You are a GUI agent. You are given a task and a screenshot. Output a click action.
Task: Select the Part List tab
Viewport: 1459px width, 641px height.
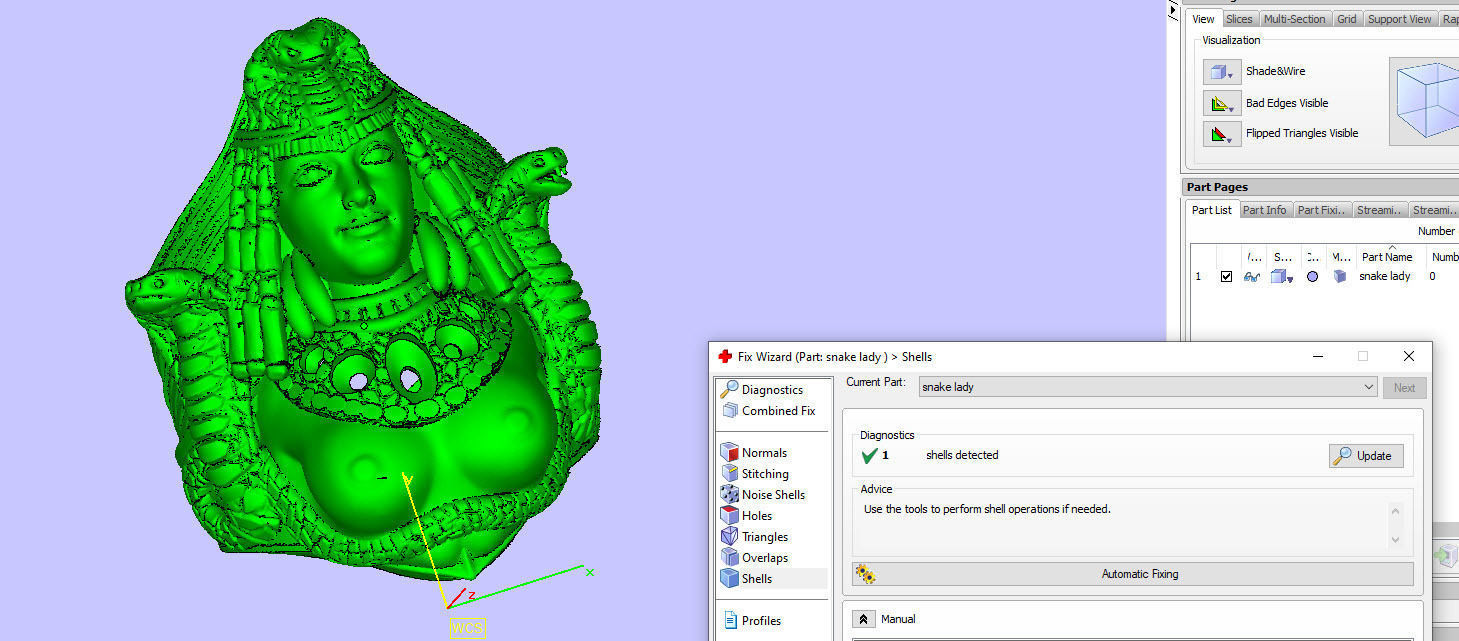coord(1211,210)
